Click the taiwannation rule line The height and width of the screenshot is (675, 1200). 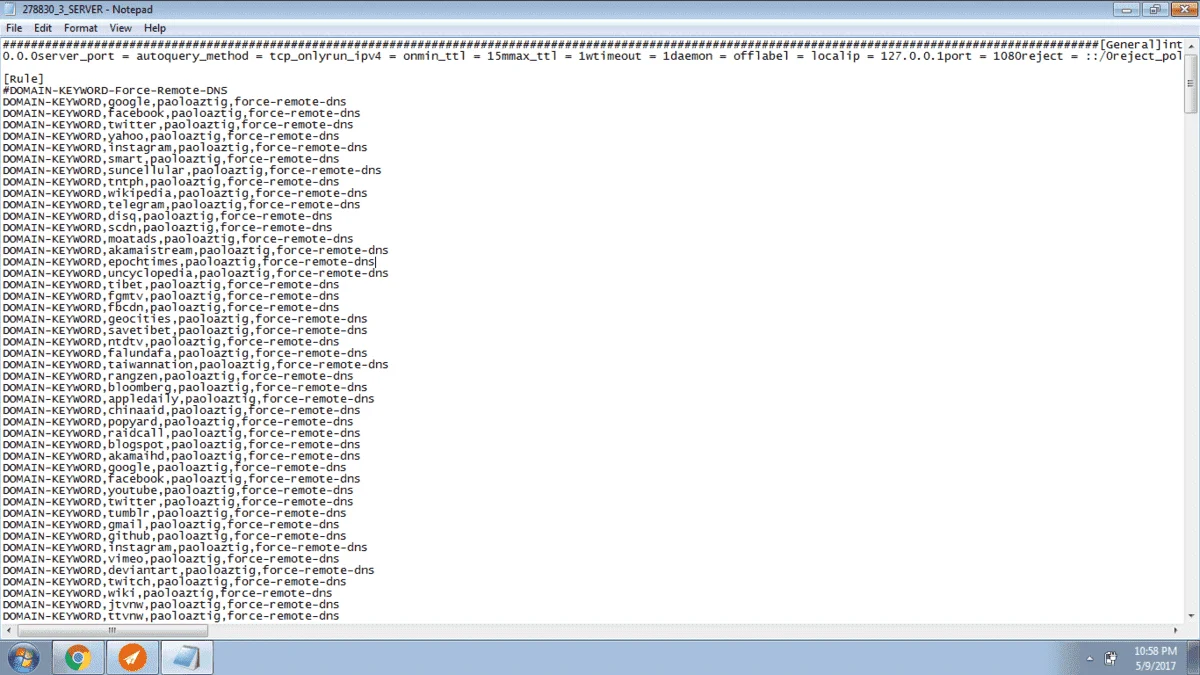(195, 365)
